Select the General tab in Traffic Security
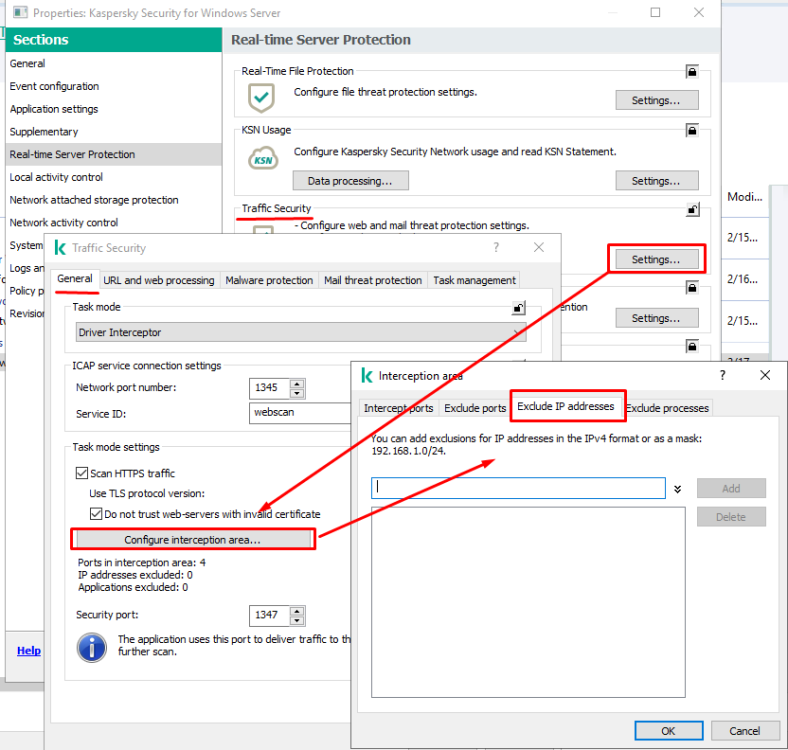 click(75, 279)
